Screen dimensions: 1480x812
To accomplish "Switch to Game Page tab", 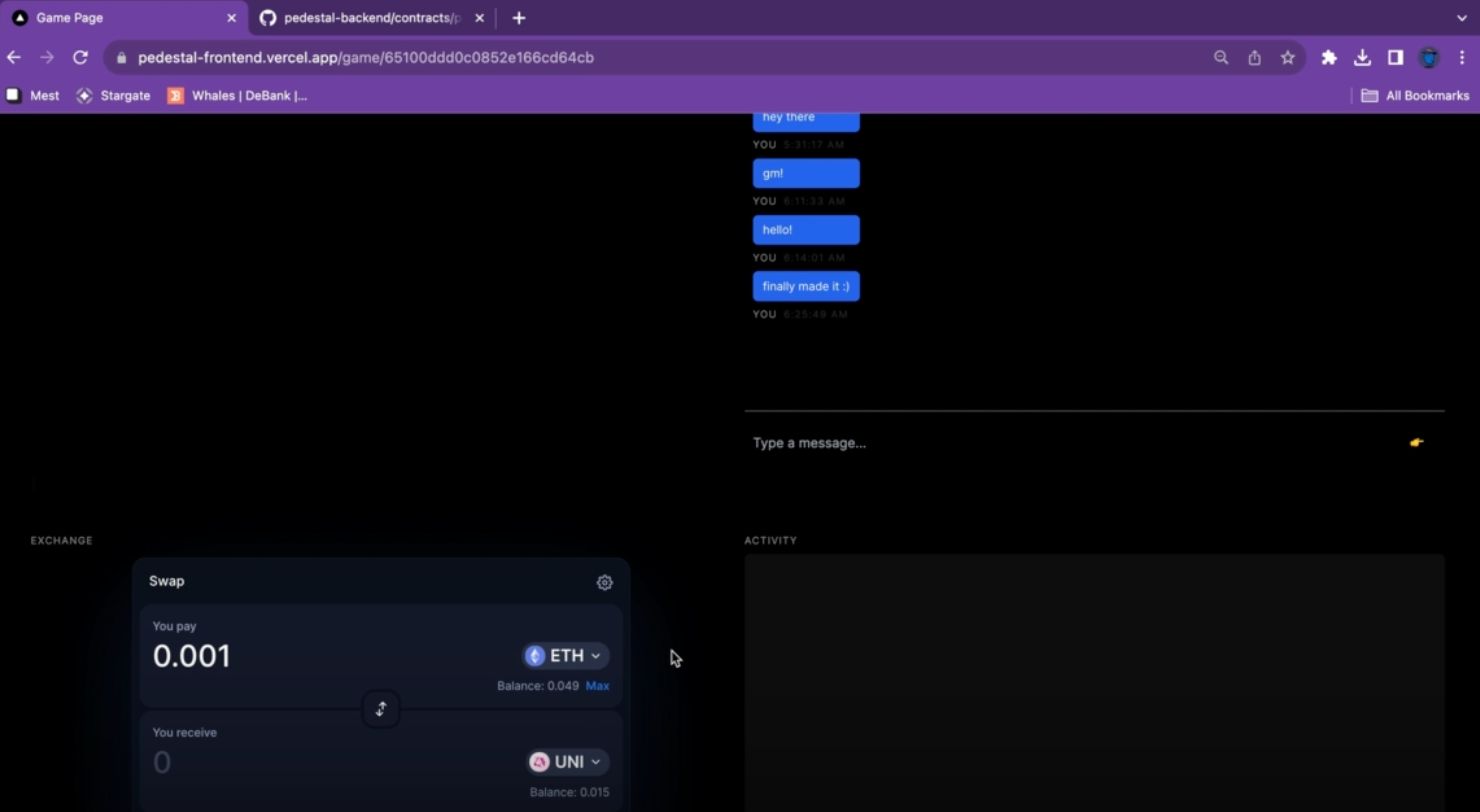I will pos(125,18).
